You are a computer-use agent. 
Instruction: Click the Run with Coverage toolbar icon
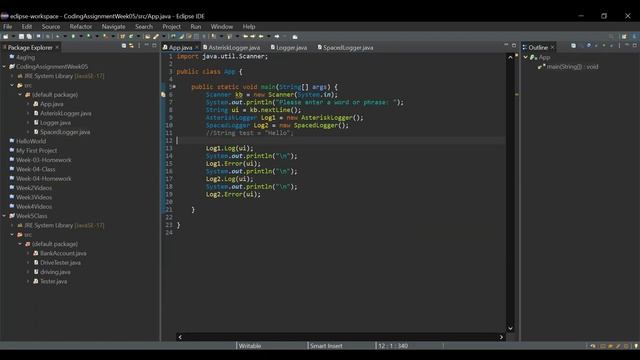click(89, 36)
